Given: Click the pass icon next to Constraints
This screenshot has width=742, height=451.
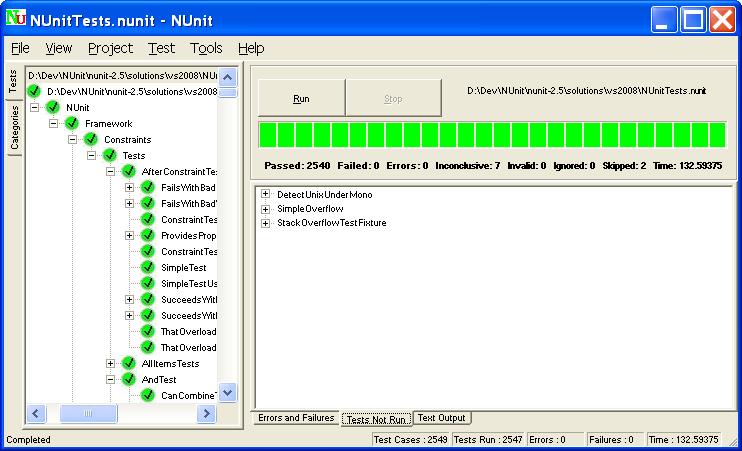Looking at the screenshot, I should click(91, 140).
